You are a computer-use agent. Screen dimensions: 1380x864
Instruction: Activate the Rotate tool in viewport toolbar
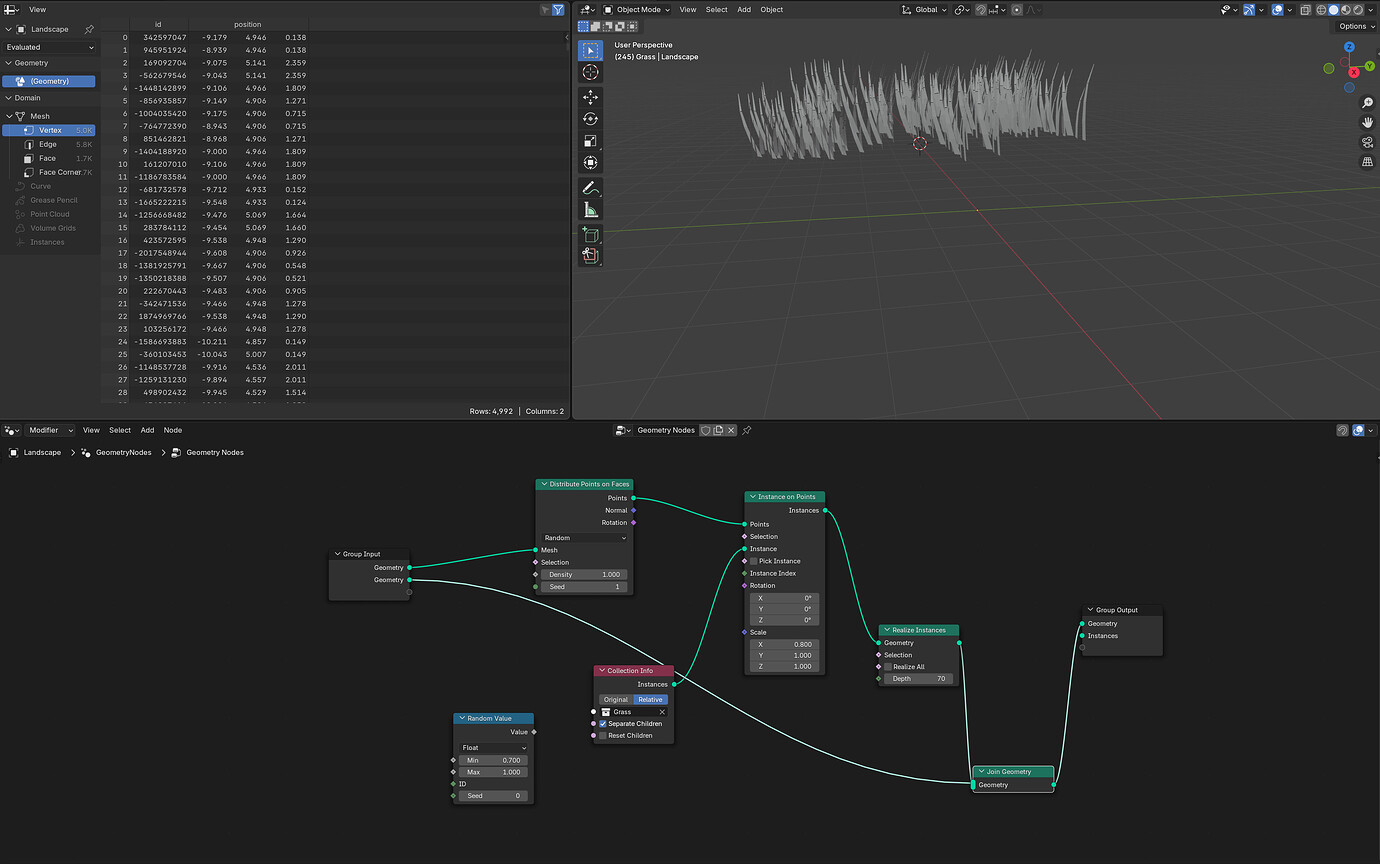point(590,119)
